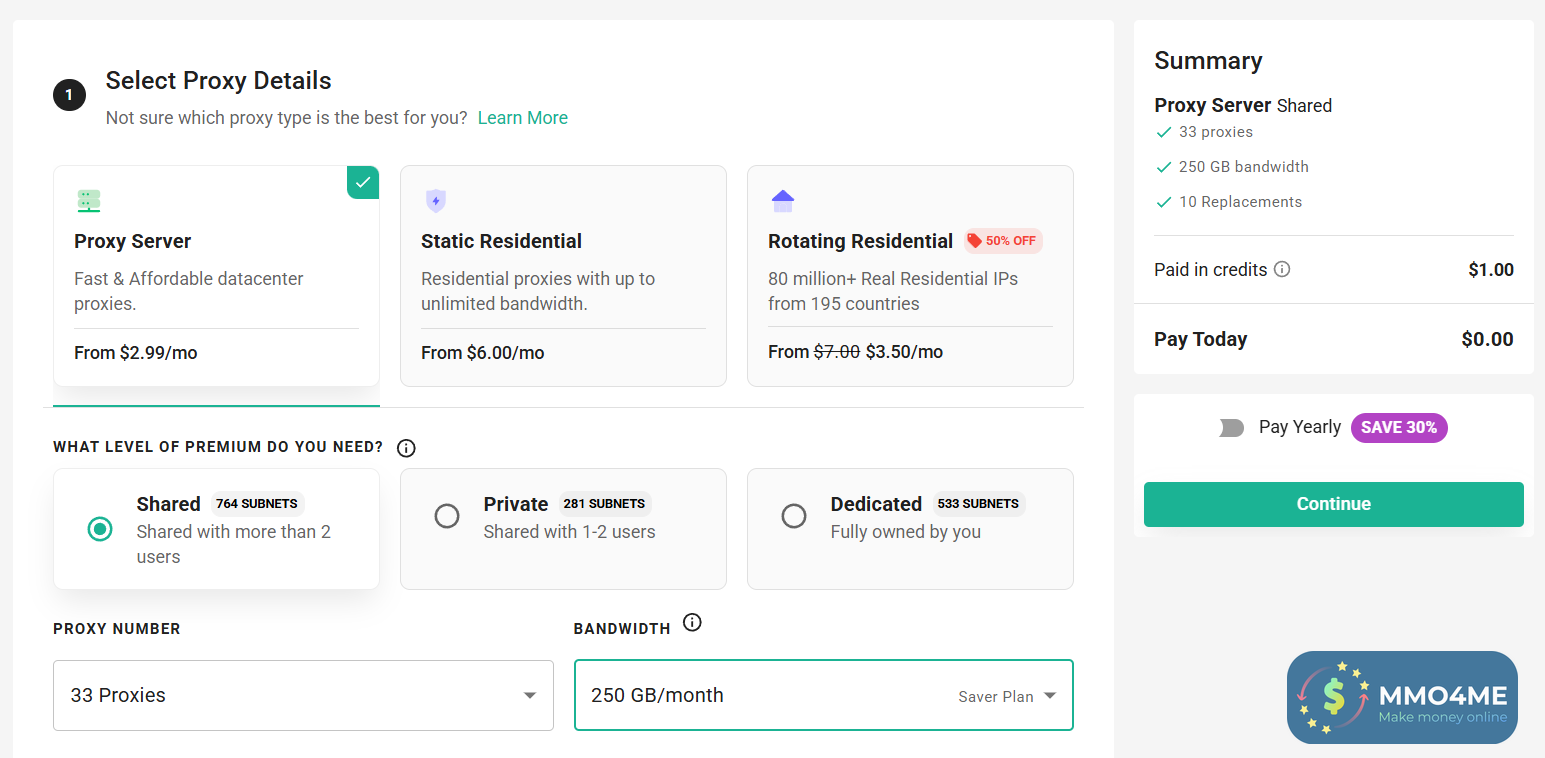Image resolution: width=1545 pixels, height=758 pixels.
Task: Click the 50% OFF tag badge
Action: [1002, 241]
